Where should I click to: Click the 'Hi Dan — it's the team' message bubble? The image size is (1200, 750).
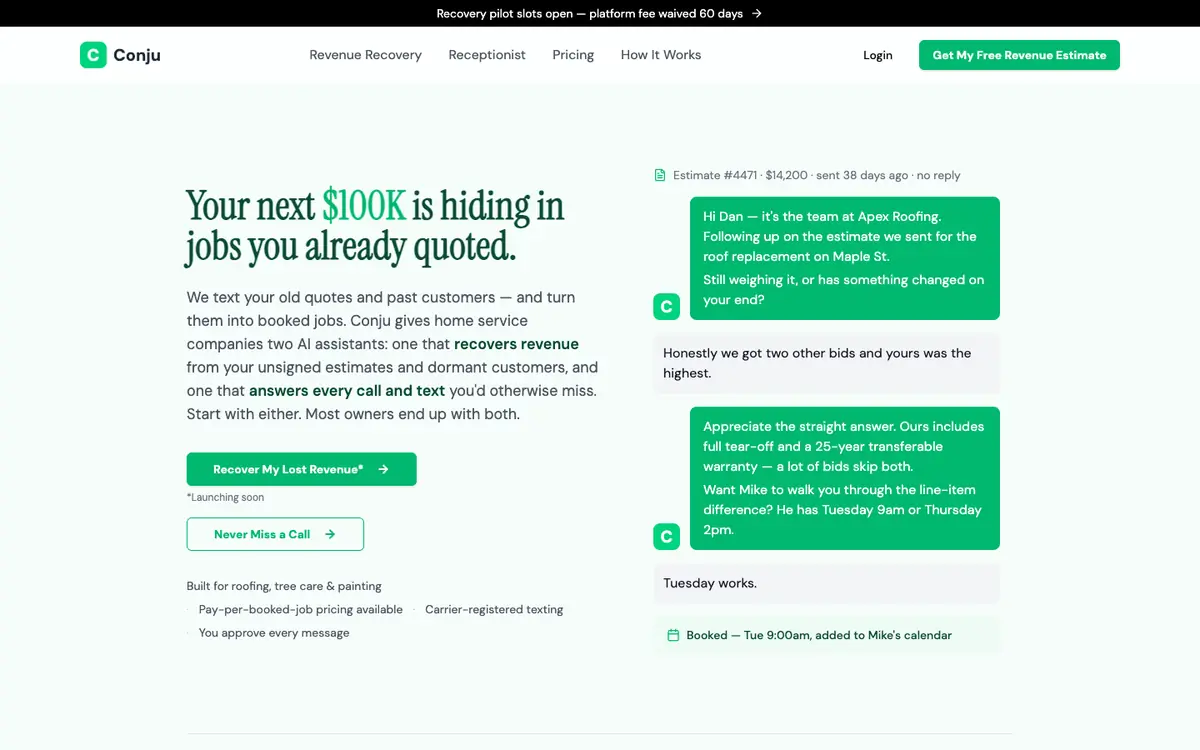pyautogui.click(x=845, y=258)
